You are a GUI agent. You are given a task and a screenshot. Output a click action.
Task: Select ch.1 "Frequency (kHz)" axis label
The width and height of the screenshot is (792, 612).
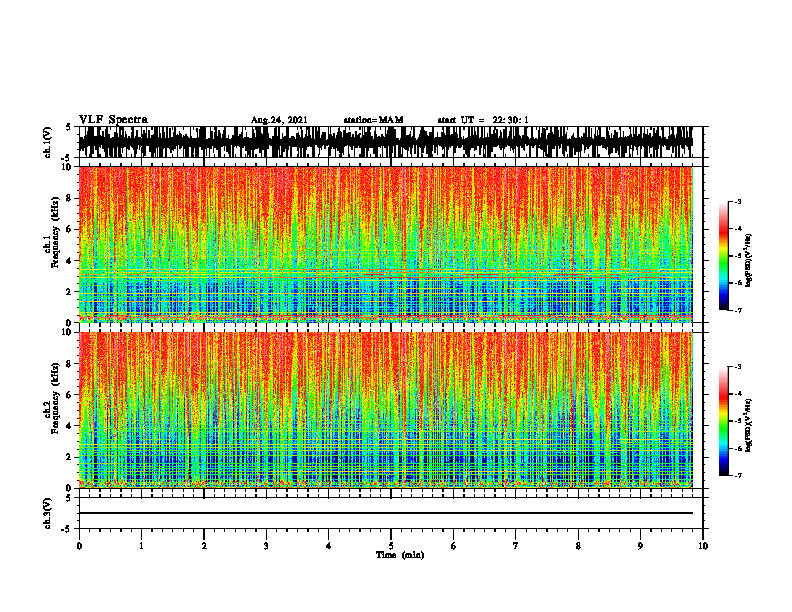click(x=55, y=233)
